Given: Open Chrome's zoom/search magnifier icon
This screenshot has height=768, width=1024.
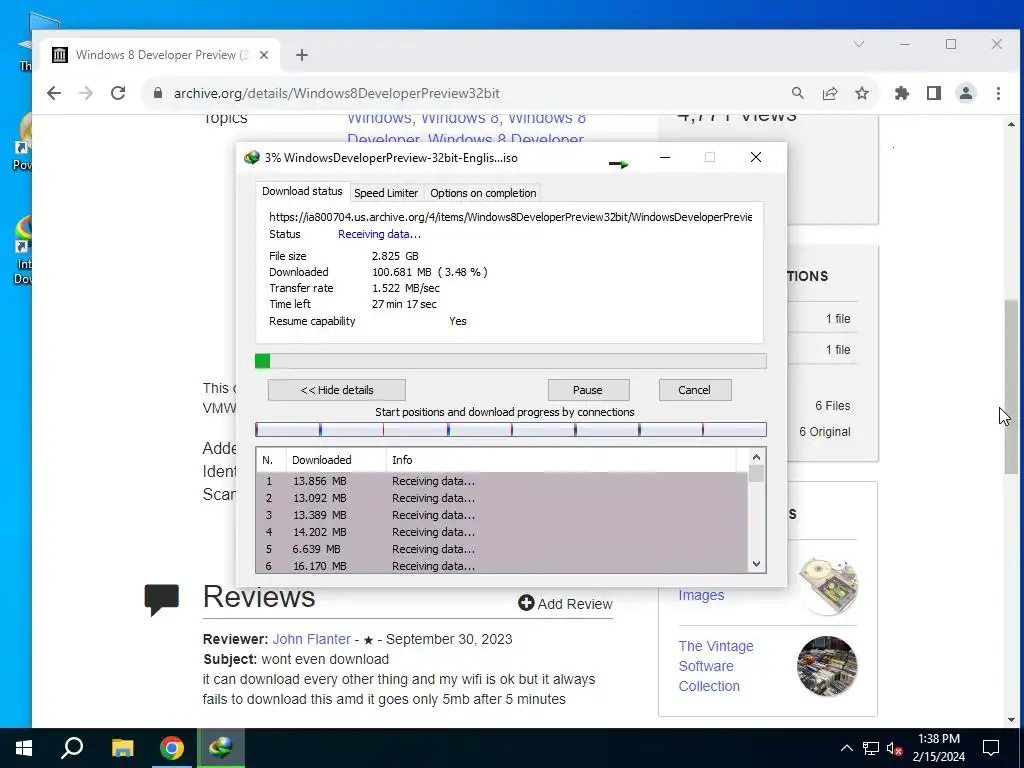Looking at the screenshot, I should pyautogui.click(x=797, y=93).
